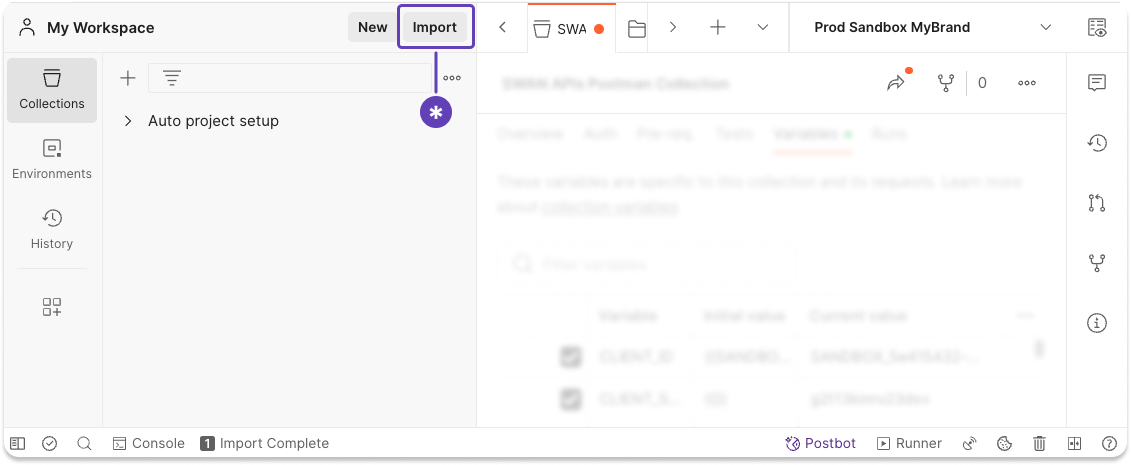Screen dimensions: 1131x465
Task: Open the Environments sidebar panel
Action: (52, 158)
